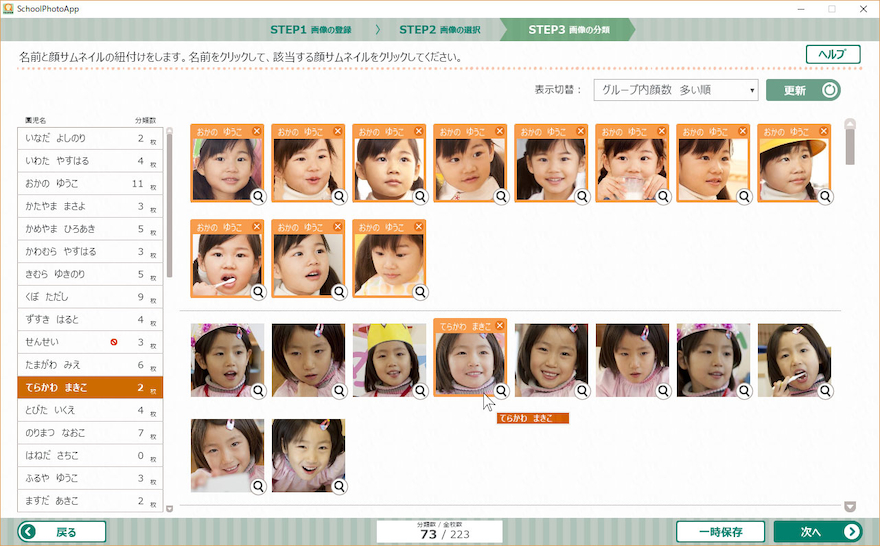Go to STEP2 画像の選択

pos(439,30)
